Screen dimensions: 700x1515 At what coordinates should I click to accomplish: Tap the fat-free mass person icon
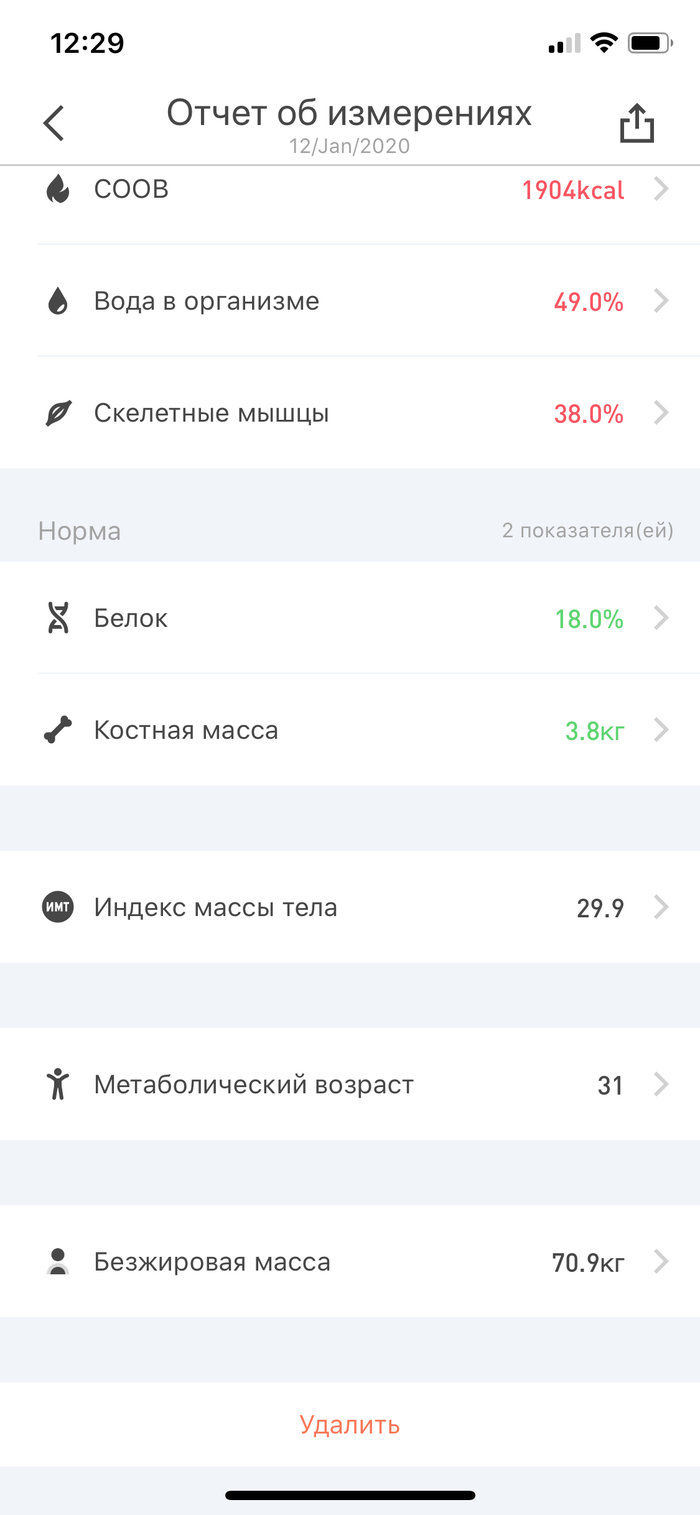(x=58, y=1262)
